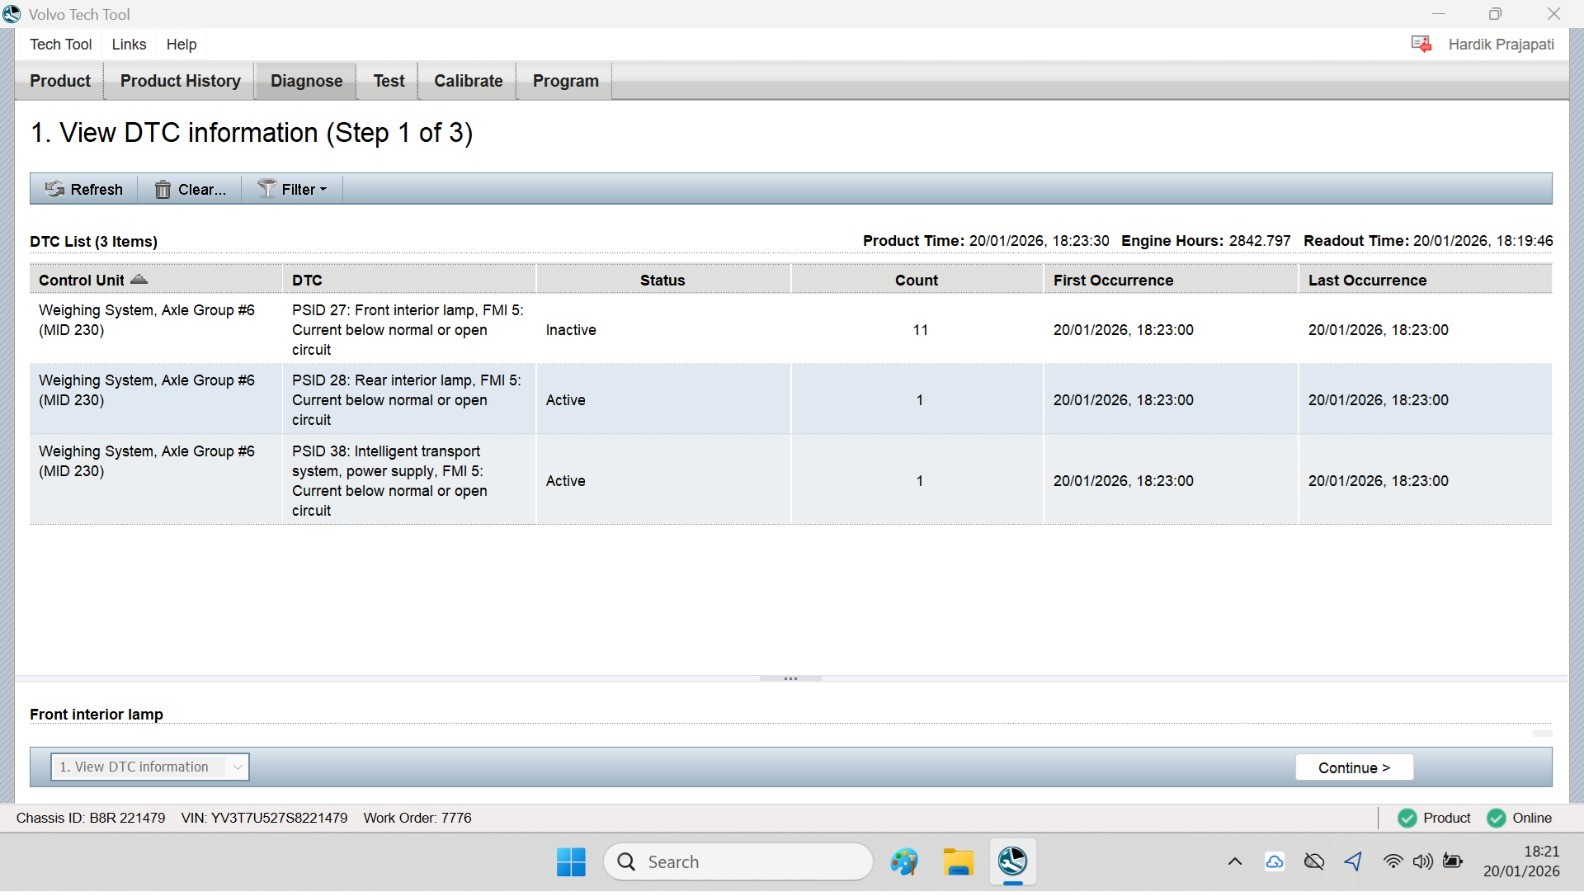Click the Online status check icon
Viewport: 1584px width, 895px height.
coord(1496,818)
